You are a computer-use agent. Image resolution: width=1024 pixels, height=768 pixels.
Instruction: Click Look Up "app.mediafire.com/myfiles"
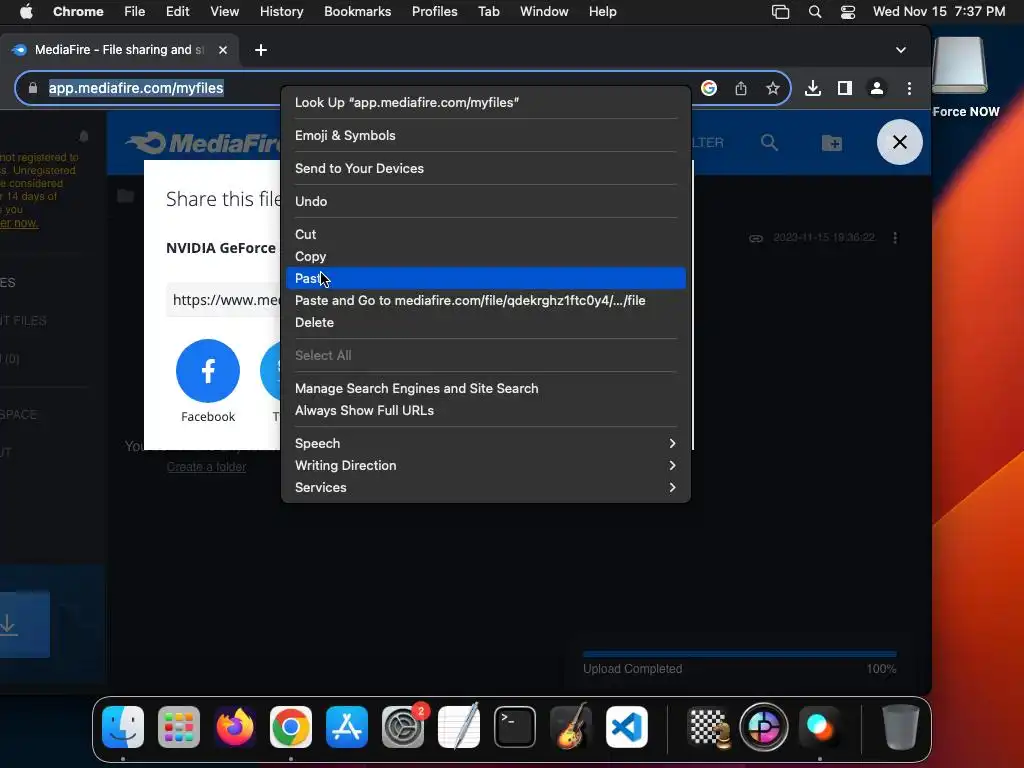[486, 103]
